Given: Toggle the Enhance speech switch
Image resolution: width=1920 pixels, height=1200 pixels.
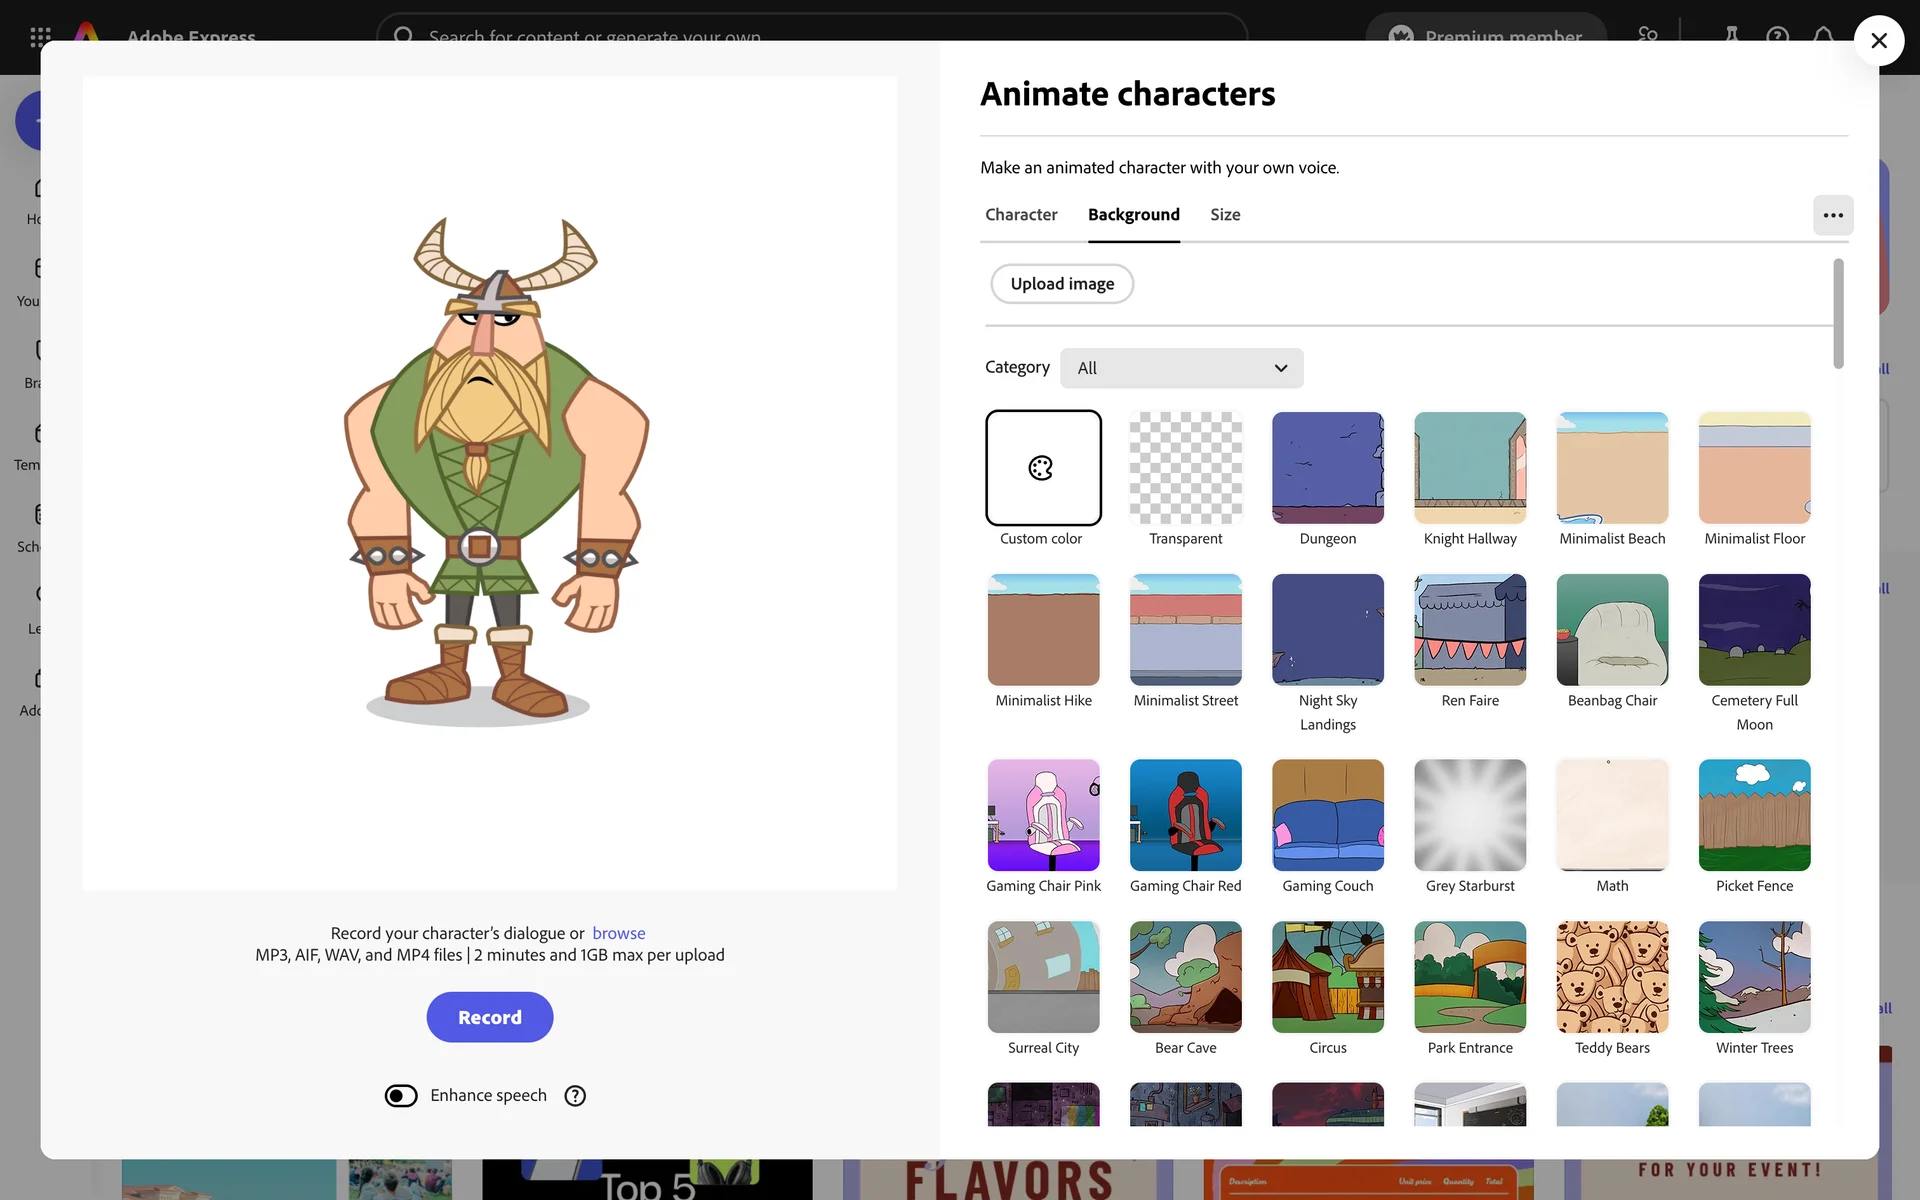Looking at the screenshot, I should pyautogui.click(x=401, y=1096).
